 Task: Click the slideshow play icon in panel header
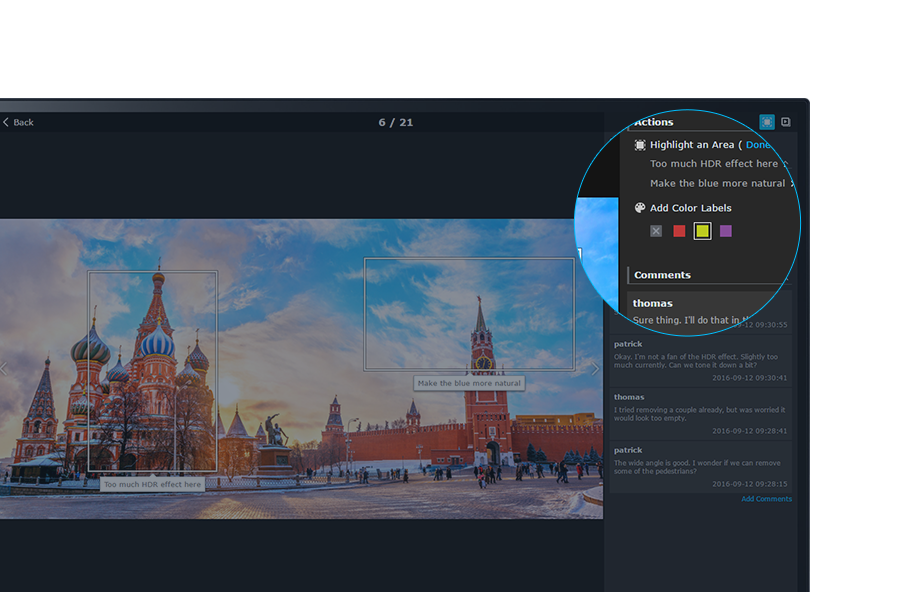(x=786, y=122)
